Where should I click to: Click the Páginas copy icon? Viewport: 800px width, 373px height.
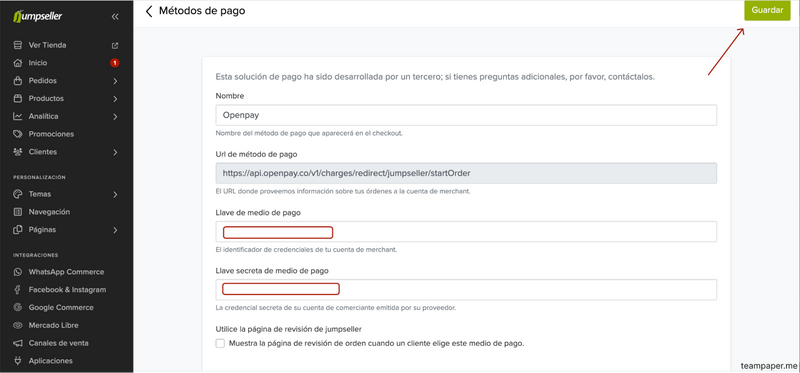(18, 230)
